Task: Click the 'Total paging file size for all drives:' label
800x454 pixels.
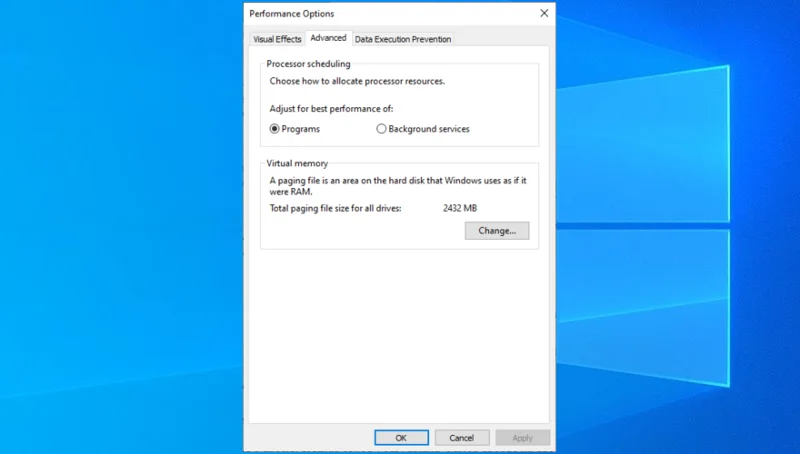Action: tap(335, 208)
